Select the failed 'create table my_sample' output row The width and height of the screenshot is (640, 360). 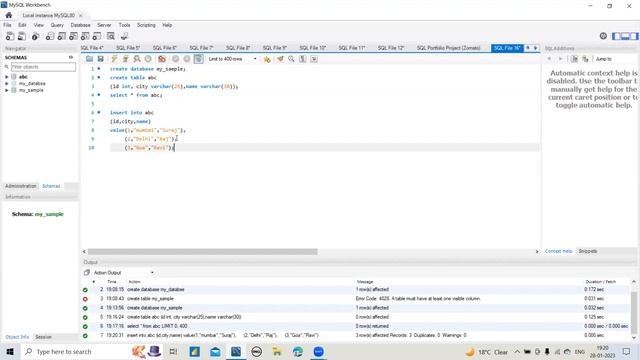pyautogui.click(x=355, y=299)
